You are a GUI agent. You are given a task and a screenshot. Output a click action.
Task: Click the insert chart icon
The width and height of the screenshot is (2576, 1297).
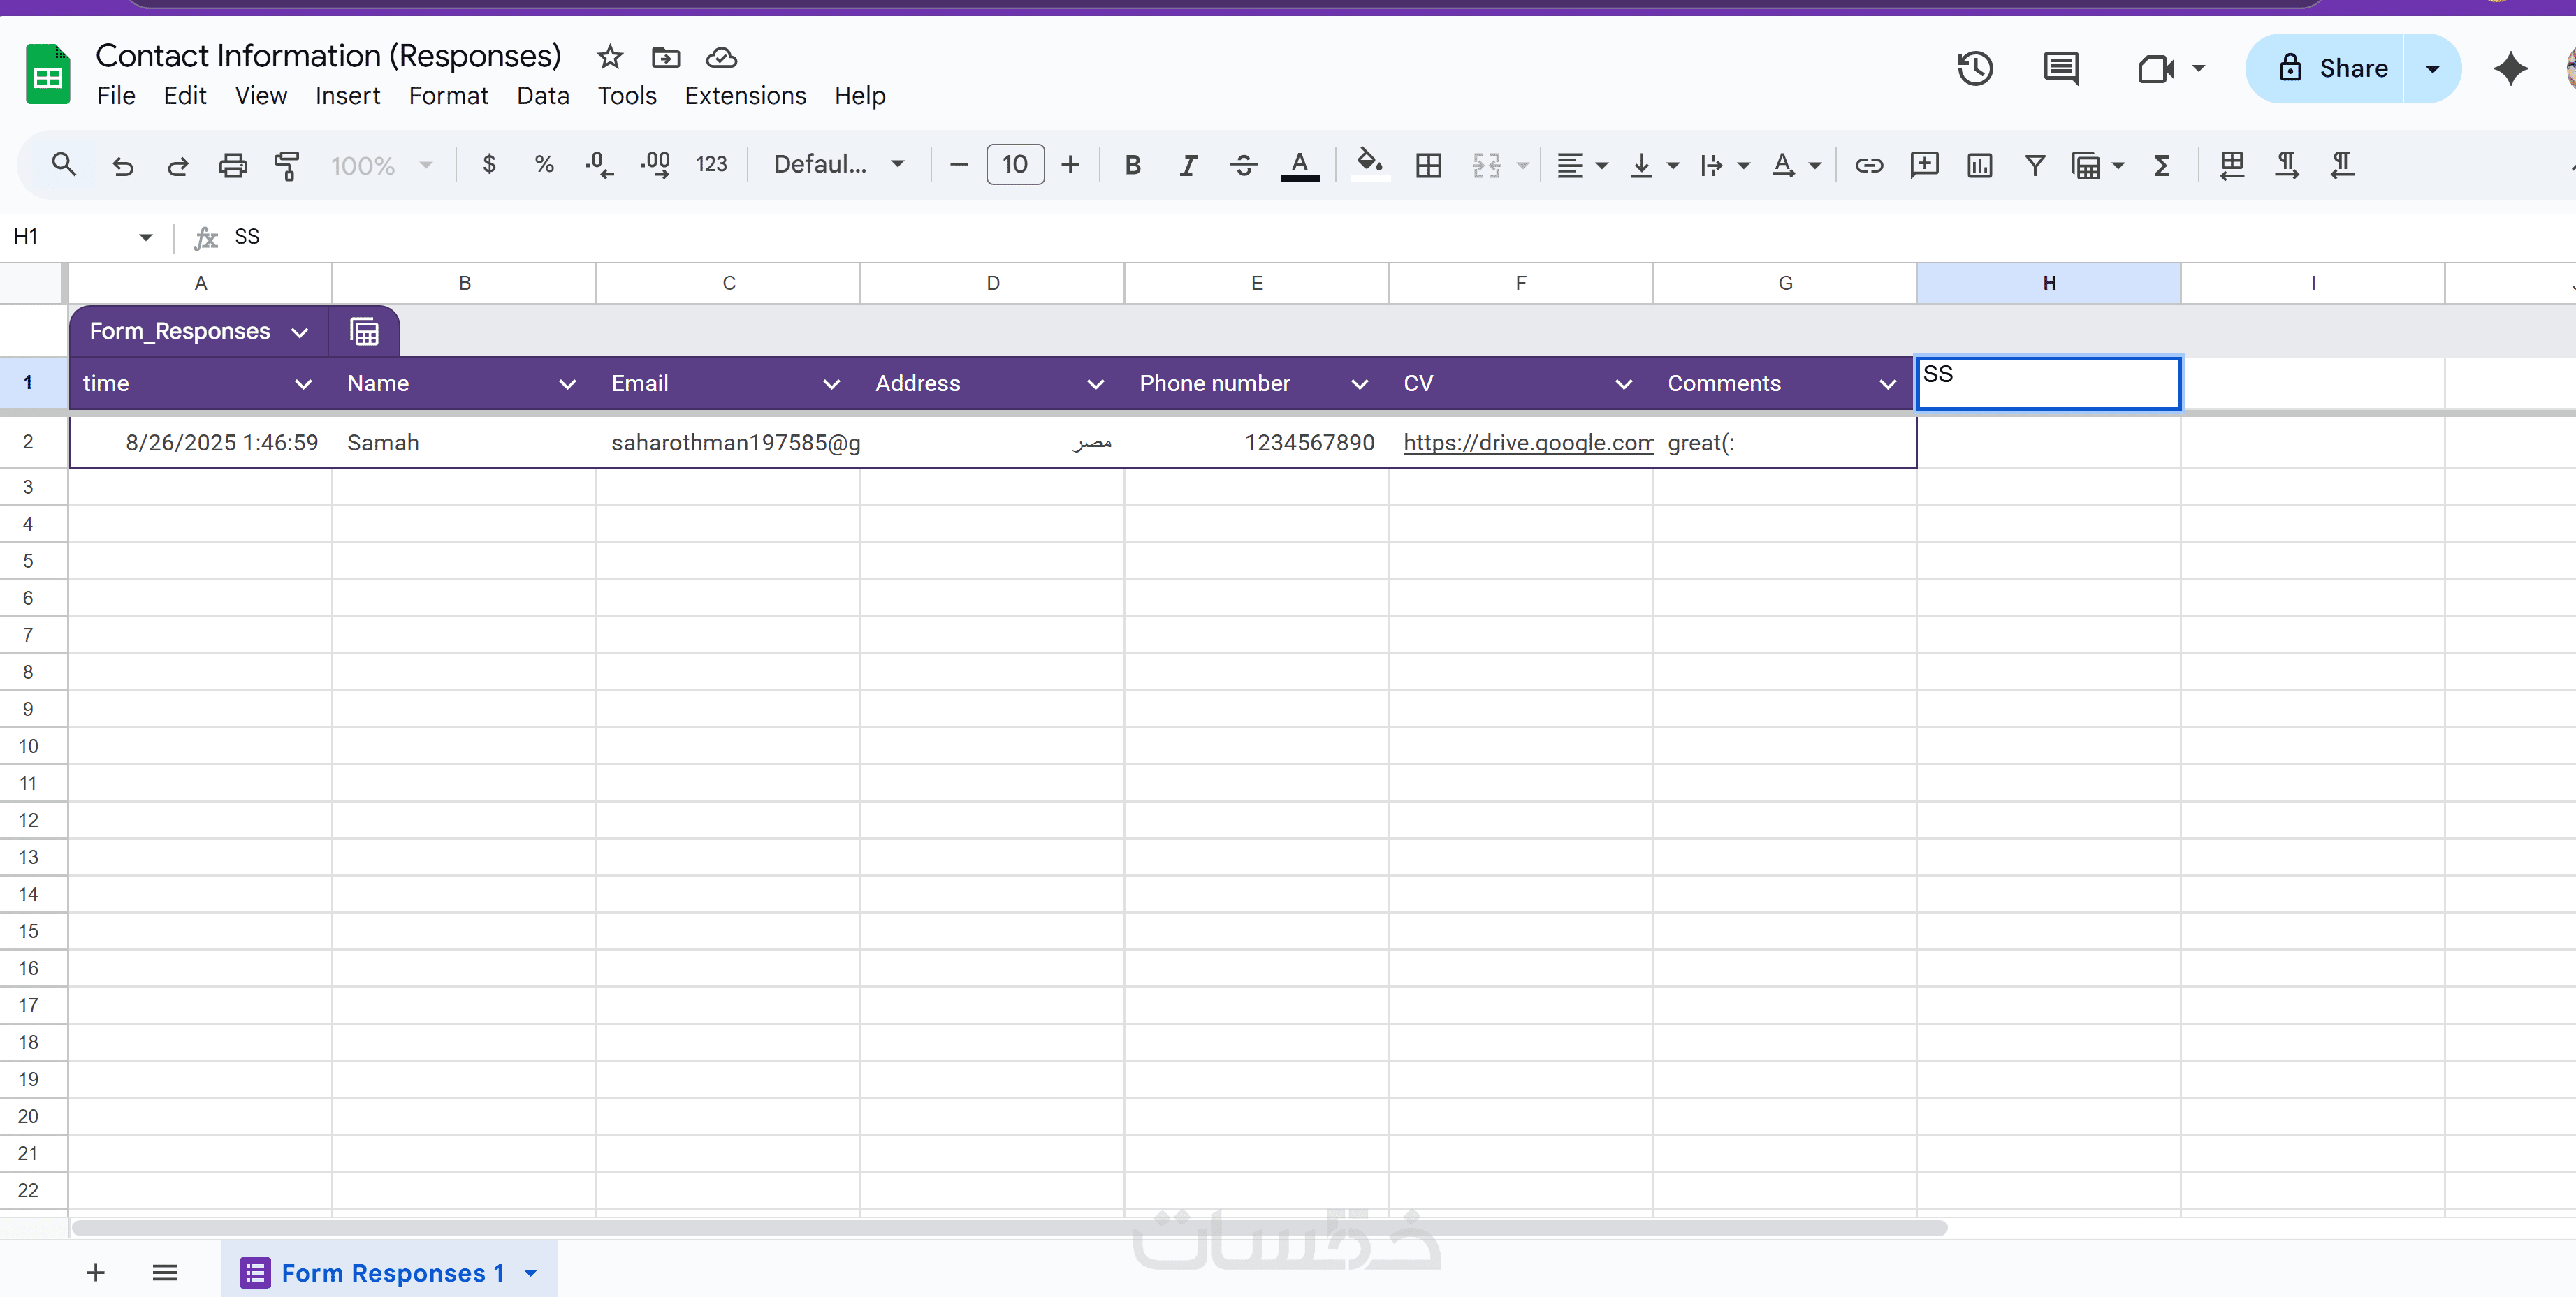pos(1979,165)
